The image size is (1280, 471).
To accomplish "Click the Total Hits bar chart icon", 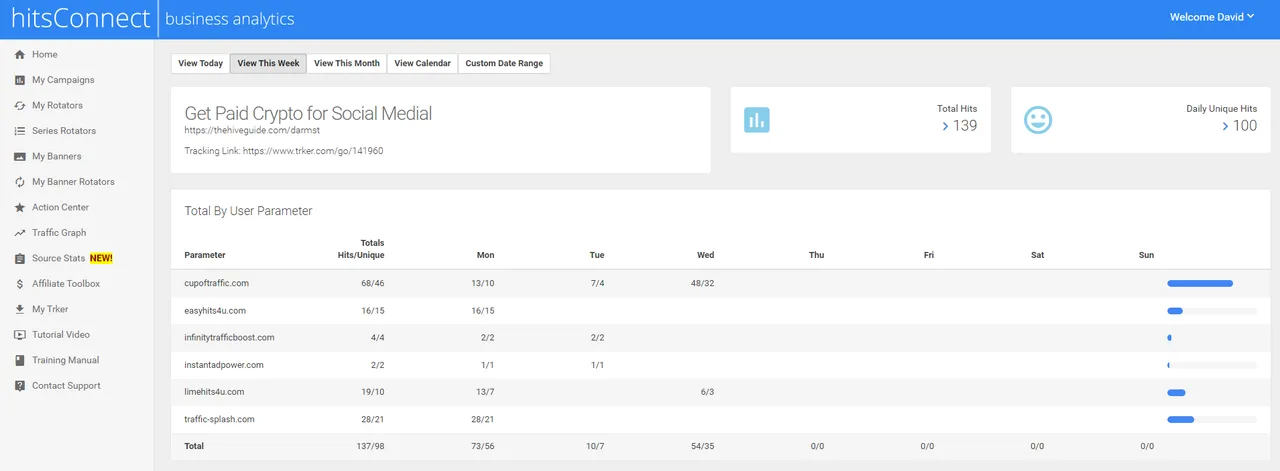I will 757,120.
